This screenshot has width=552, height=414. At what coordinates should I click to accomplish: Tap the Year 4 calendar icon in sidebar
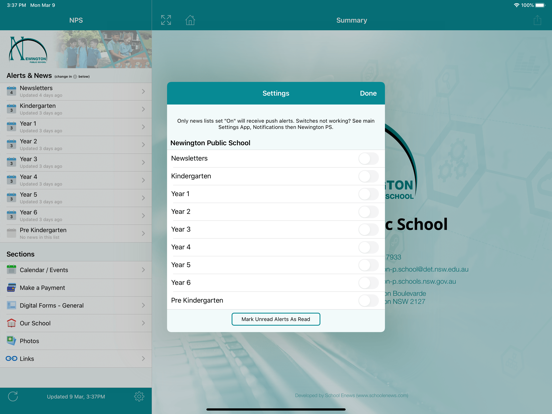coord(11,180)
